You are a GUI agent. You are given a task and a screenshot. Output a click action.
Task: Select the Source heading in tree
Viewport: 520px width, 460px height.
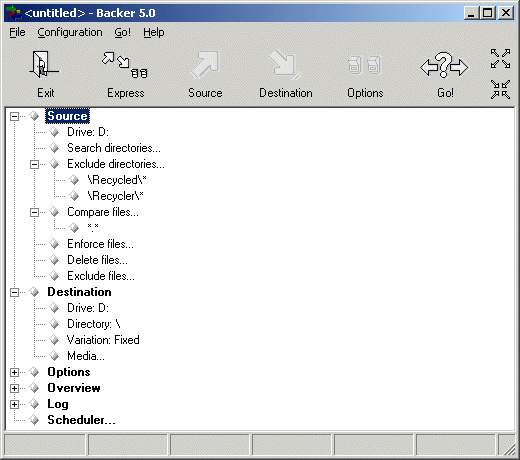point(67,116)
